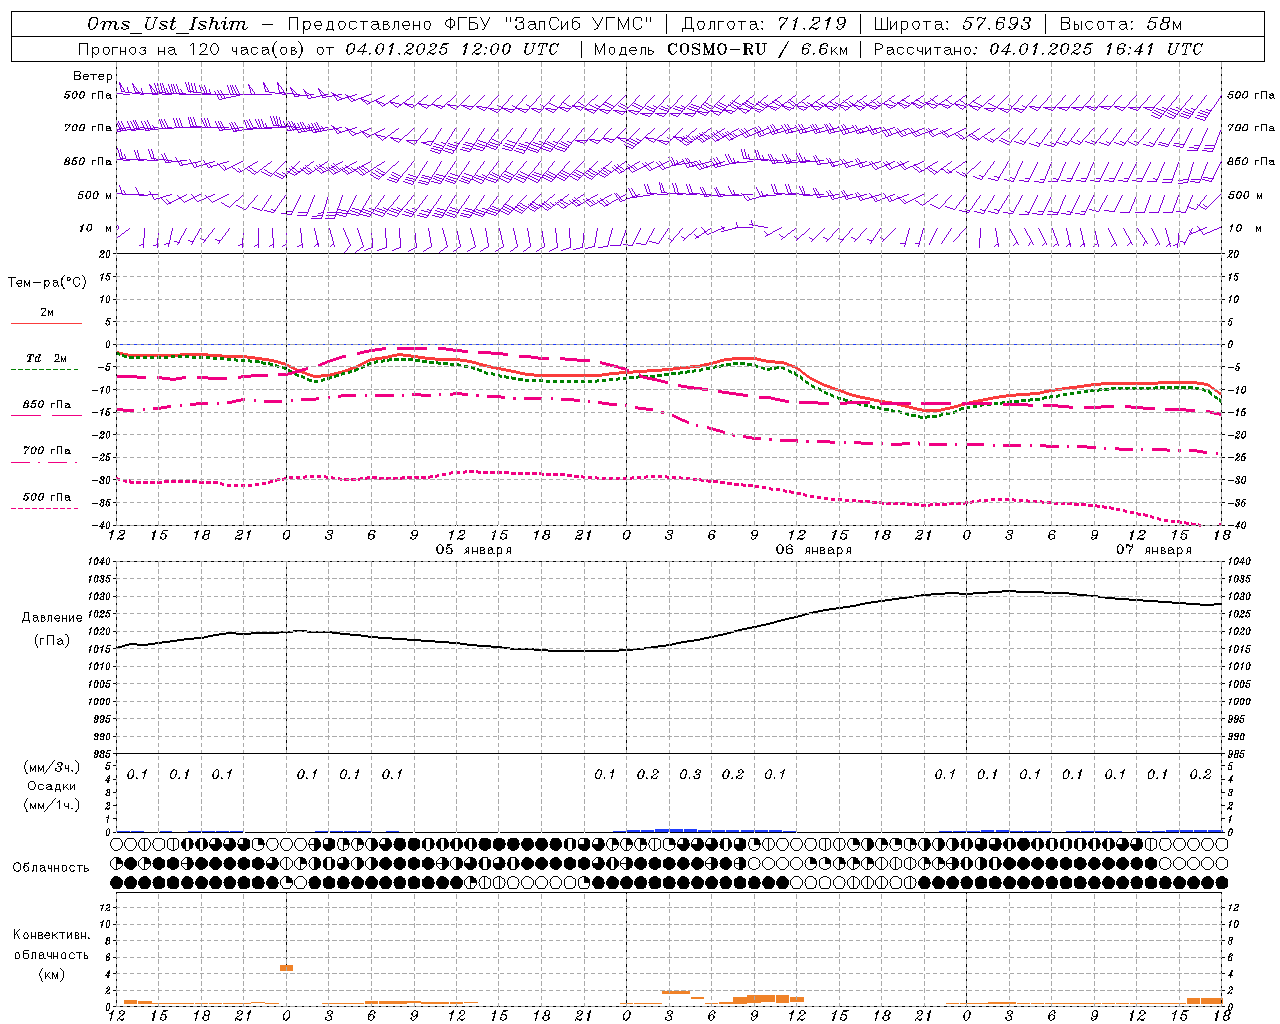The width and height of the screenshot is (1280, 1024).
Task: Click the (мм/1ч.) precipitation unit label
Action: [52, 805]
